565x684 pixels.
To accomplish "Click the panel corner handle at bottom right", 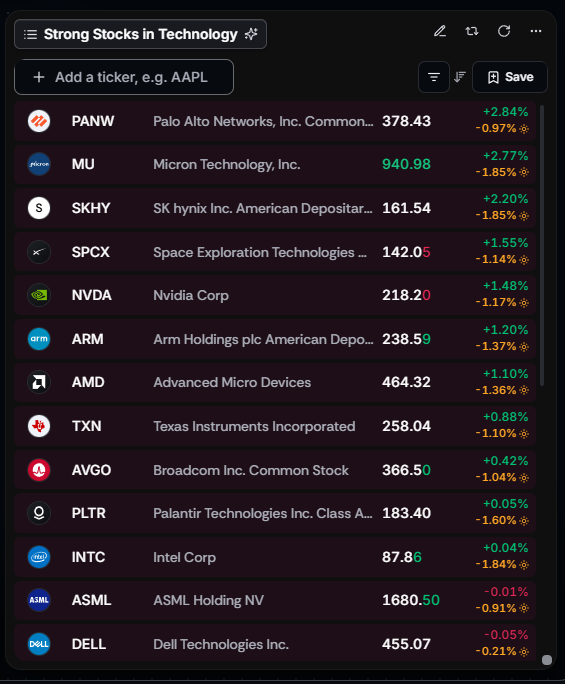I will click(x=547, y=660).
